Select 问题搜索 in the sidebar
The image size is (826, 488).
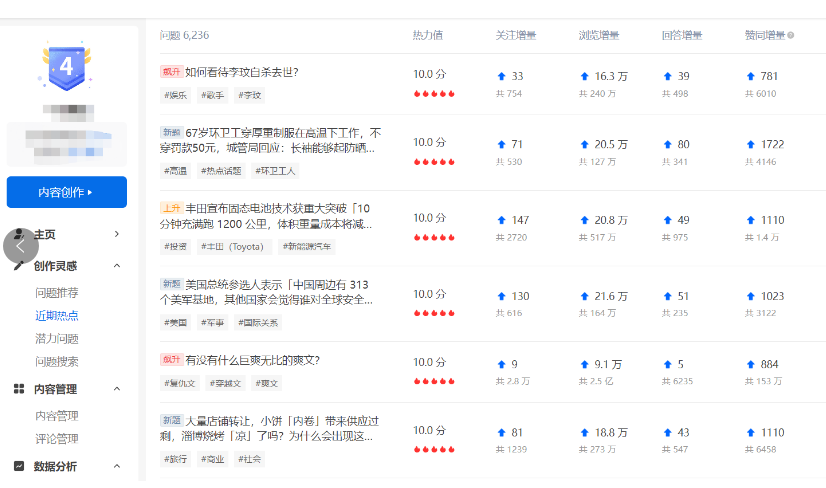coord(57,362)
